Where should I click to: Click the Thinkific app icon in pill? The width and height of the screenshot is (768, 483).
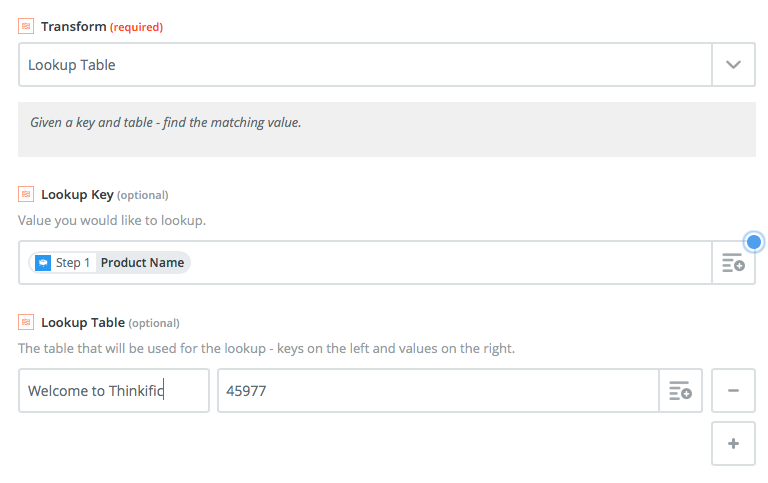[x=43, y=263]
